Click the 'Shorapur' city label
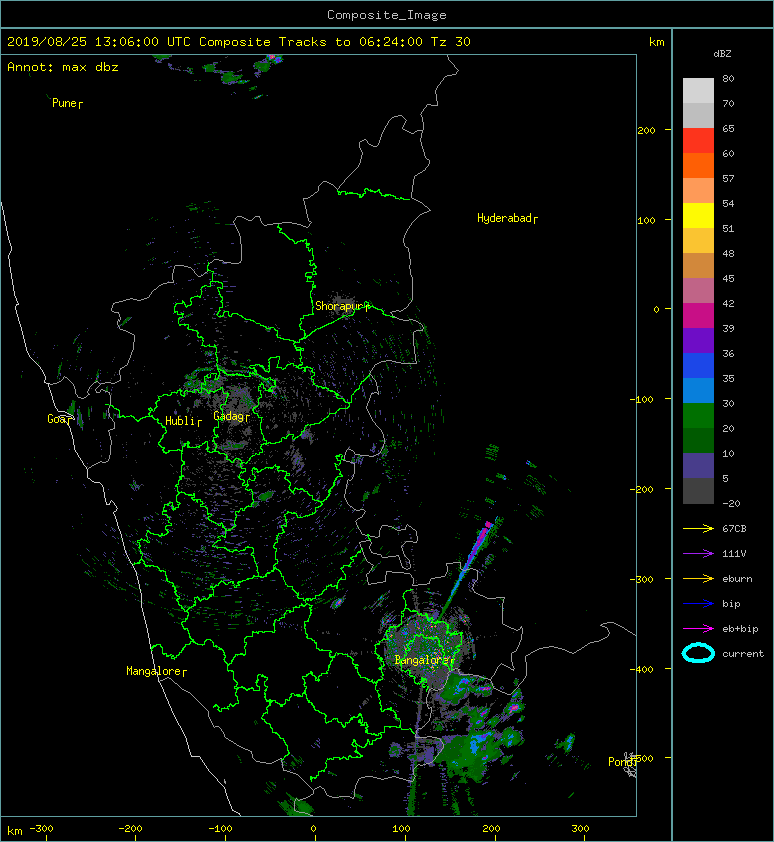 pyautogui.click(x=339, y=306)
